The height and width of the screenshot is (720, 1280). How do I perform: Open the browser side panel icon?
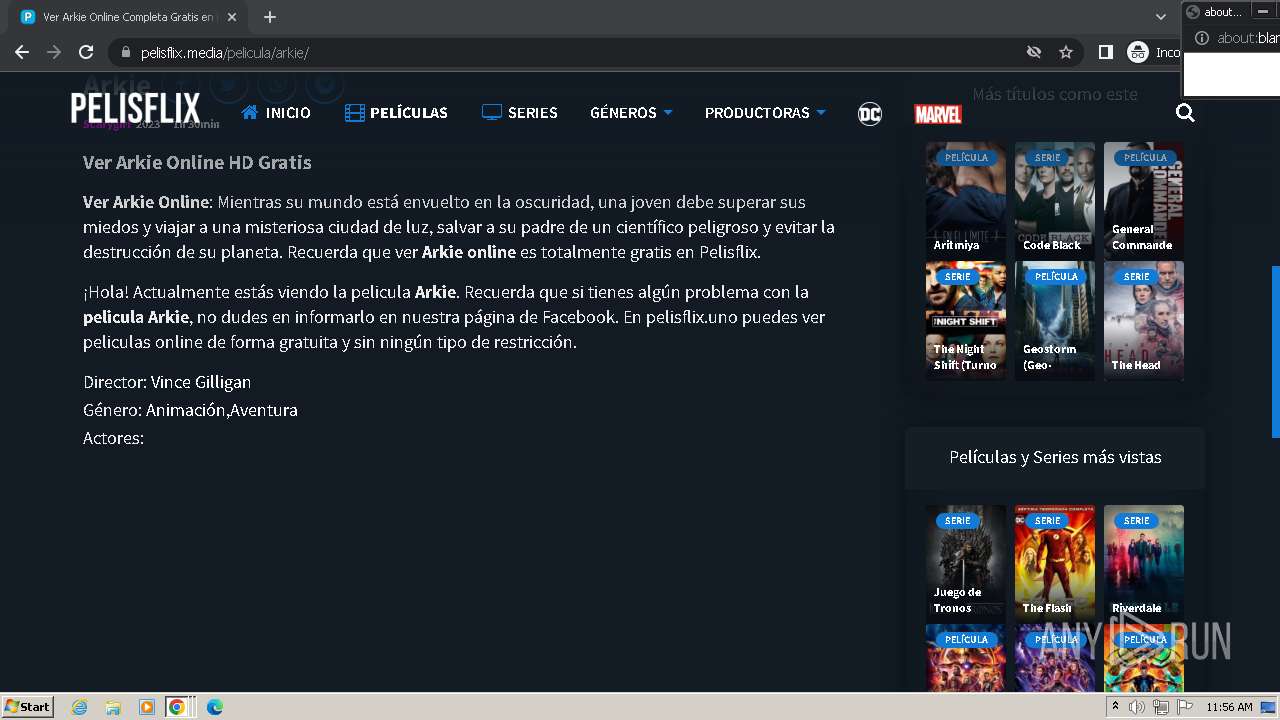pos(1105,52)
